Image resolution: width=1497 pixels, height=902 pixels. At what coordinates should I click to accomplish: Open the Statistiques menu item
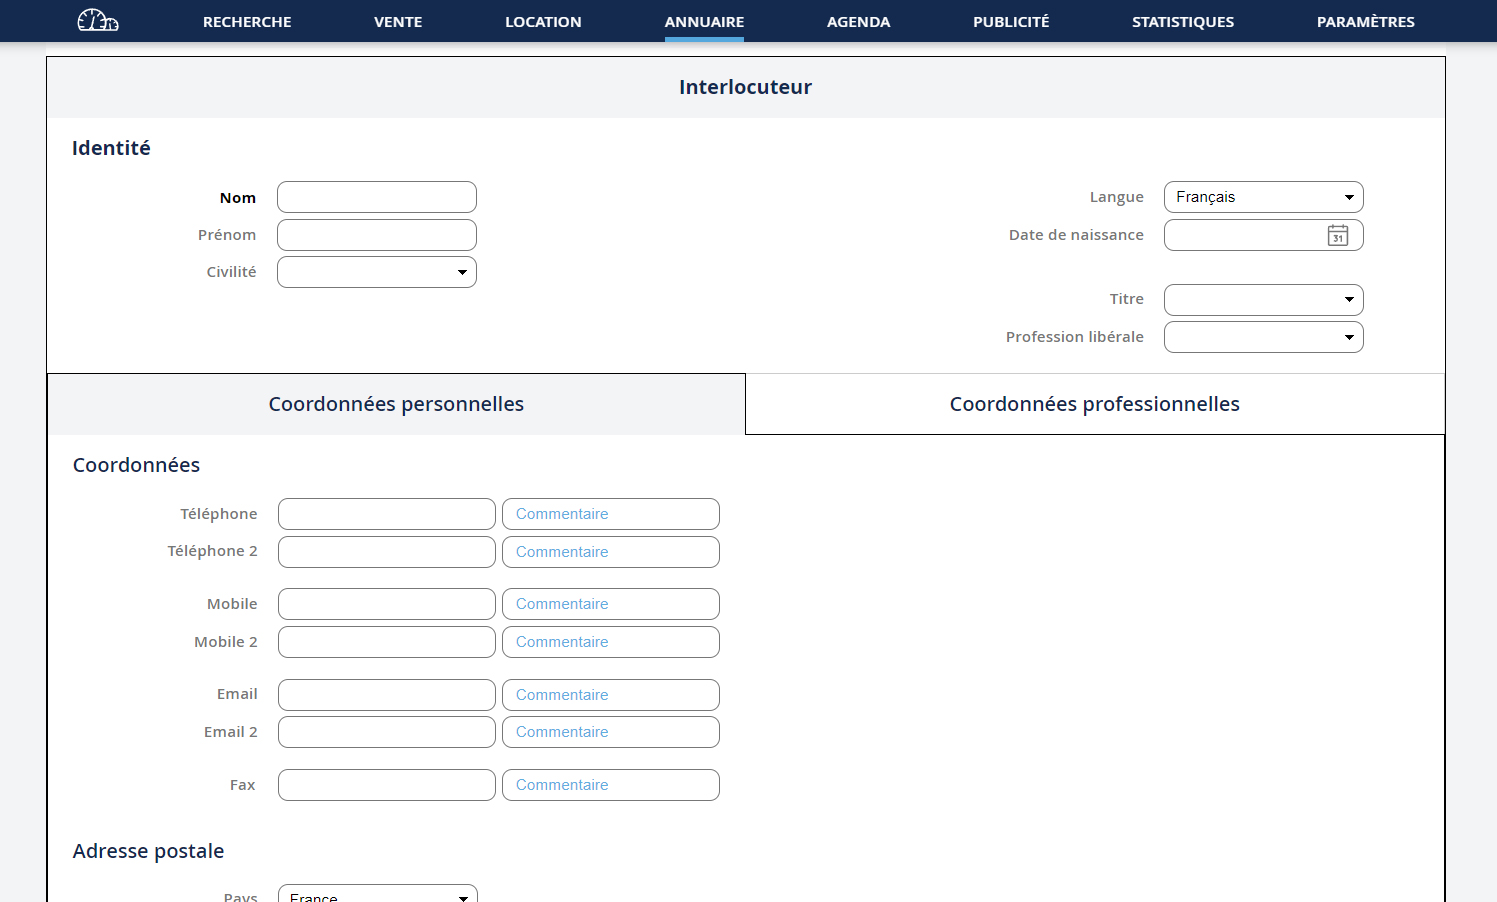(x=1182, y=22)
